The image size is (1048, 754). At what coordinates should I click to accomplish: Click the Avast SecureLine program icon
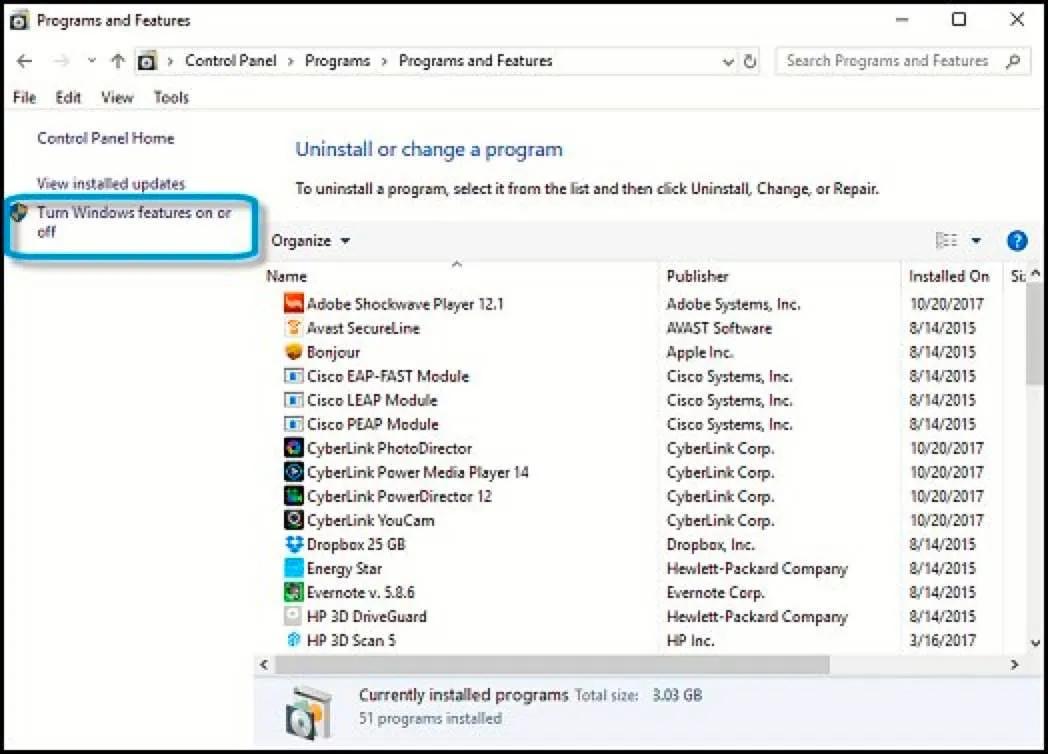pos(293,328)
